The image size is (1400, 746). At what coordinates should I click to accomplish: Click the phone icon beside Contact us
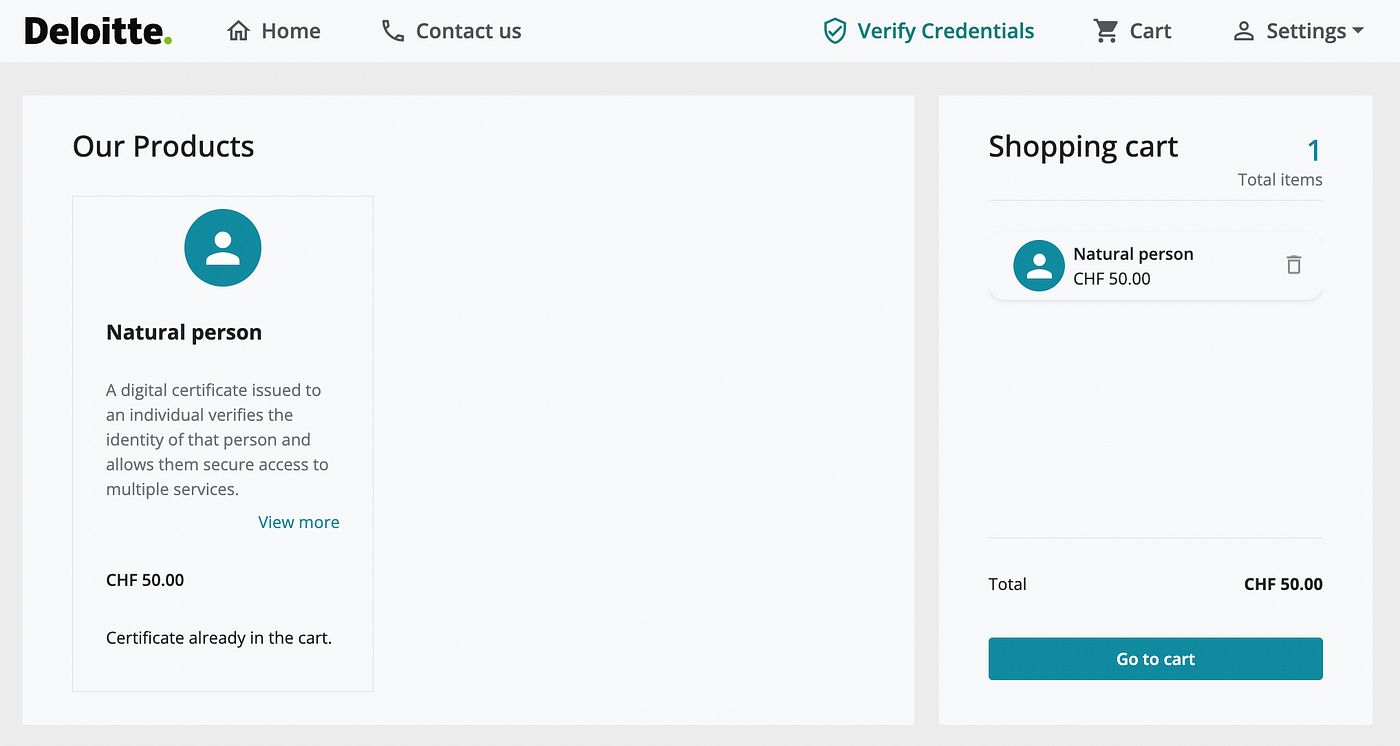pos(393,31)
